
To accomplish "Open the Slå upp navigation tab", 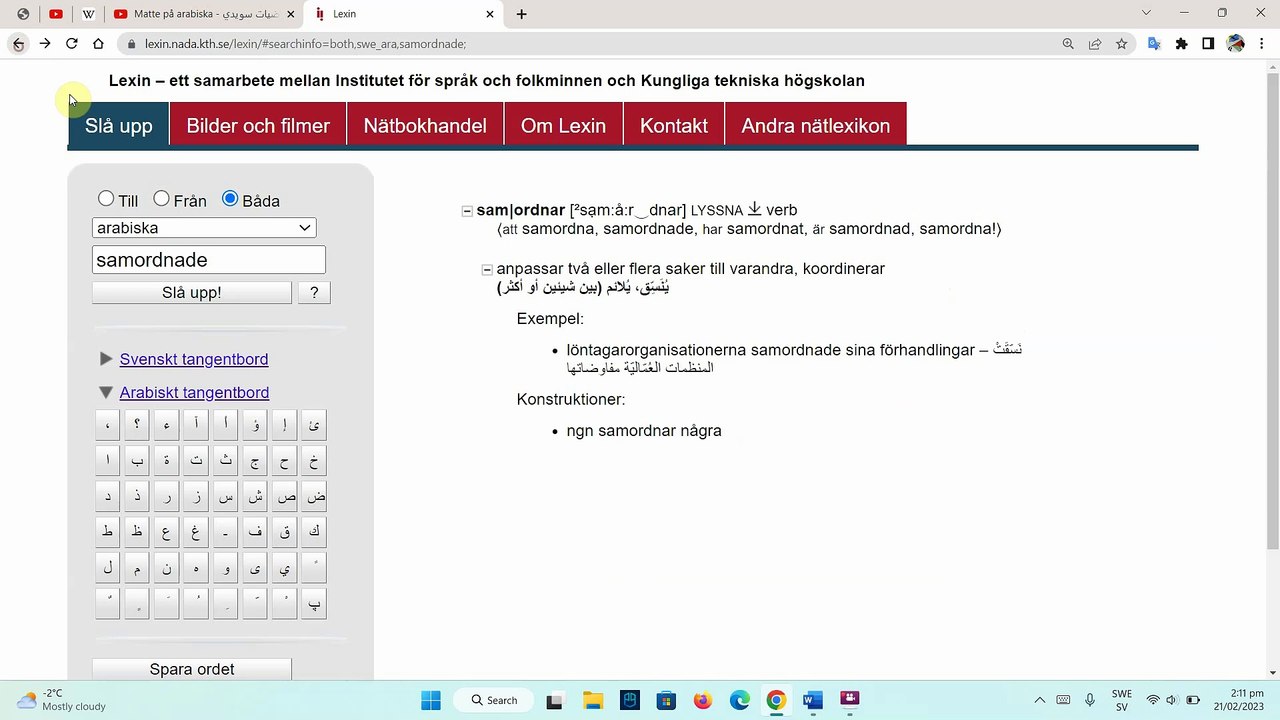I will point(119,126).
